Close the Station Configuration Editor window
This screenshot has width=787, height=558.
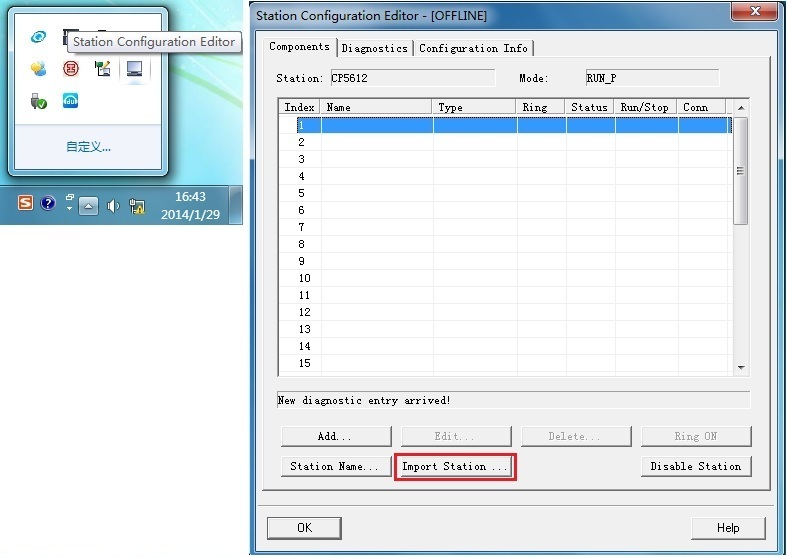click(754, 12)
